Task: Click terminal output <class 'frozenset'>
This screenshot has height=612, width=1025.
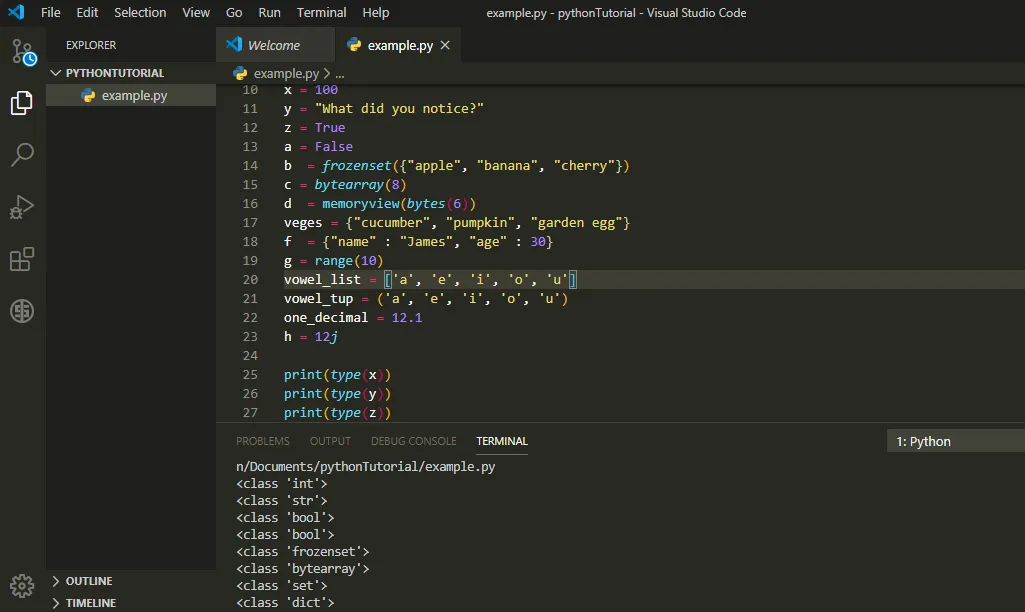Action: click(303, 551)
